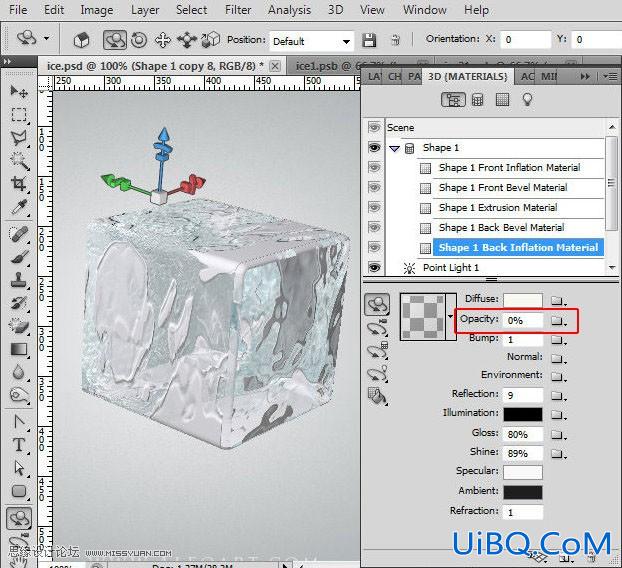Open the tool preset picker arrow
Image resolution: width=622 pixels, height=568 pixels.
coord(47,38)
